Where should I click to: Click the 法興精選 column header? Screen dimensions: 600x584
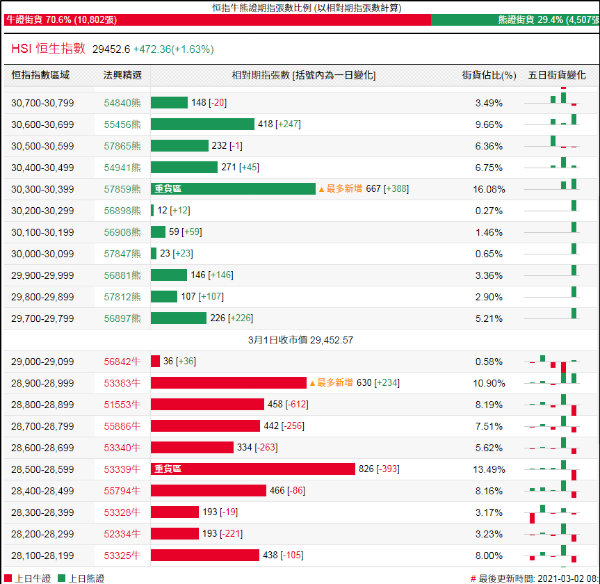(x=122, y=75)
